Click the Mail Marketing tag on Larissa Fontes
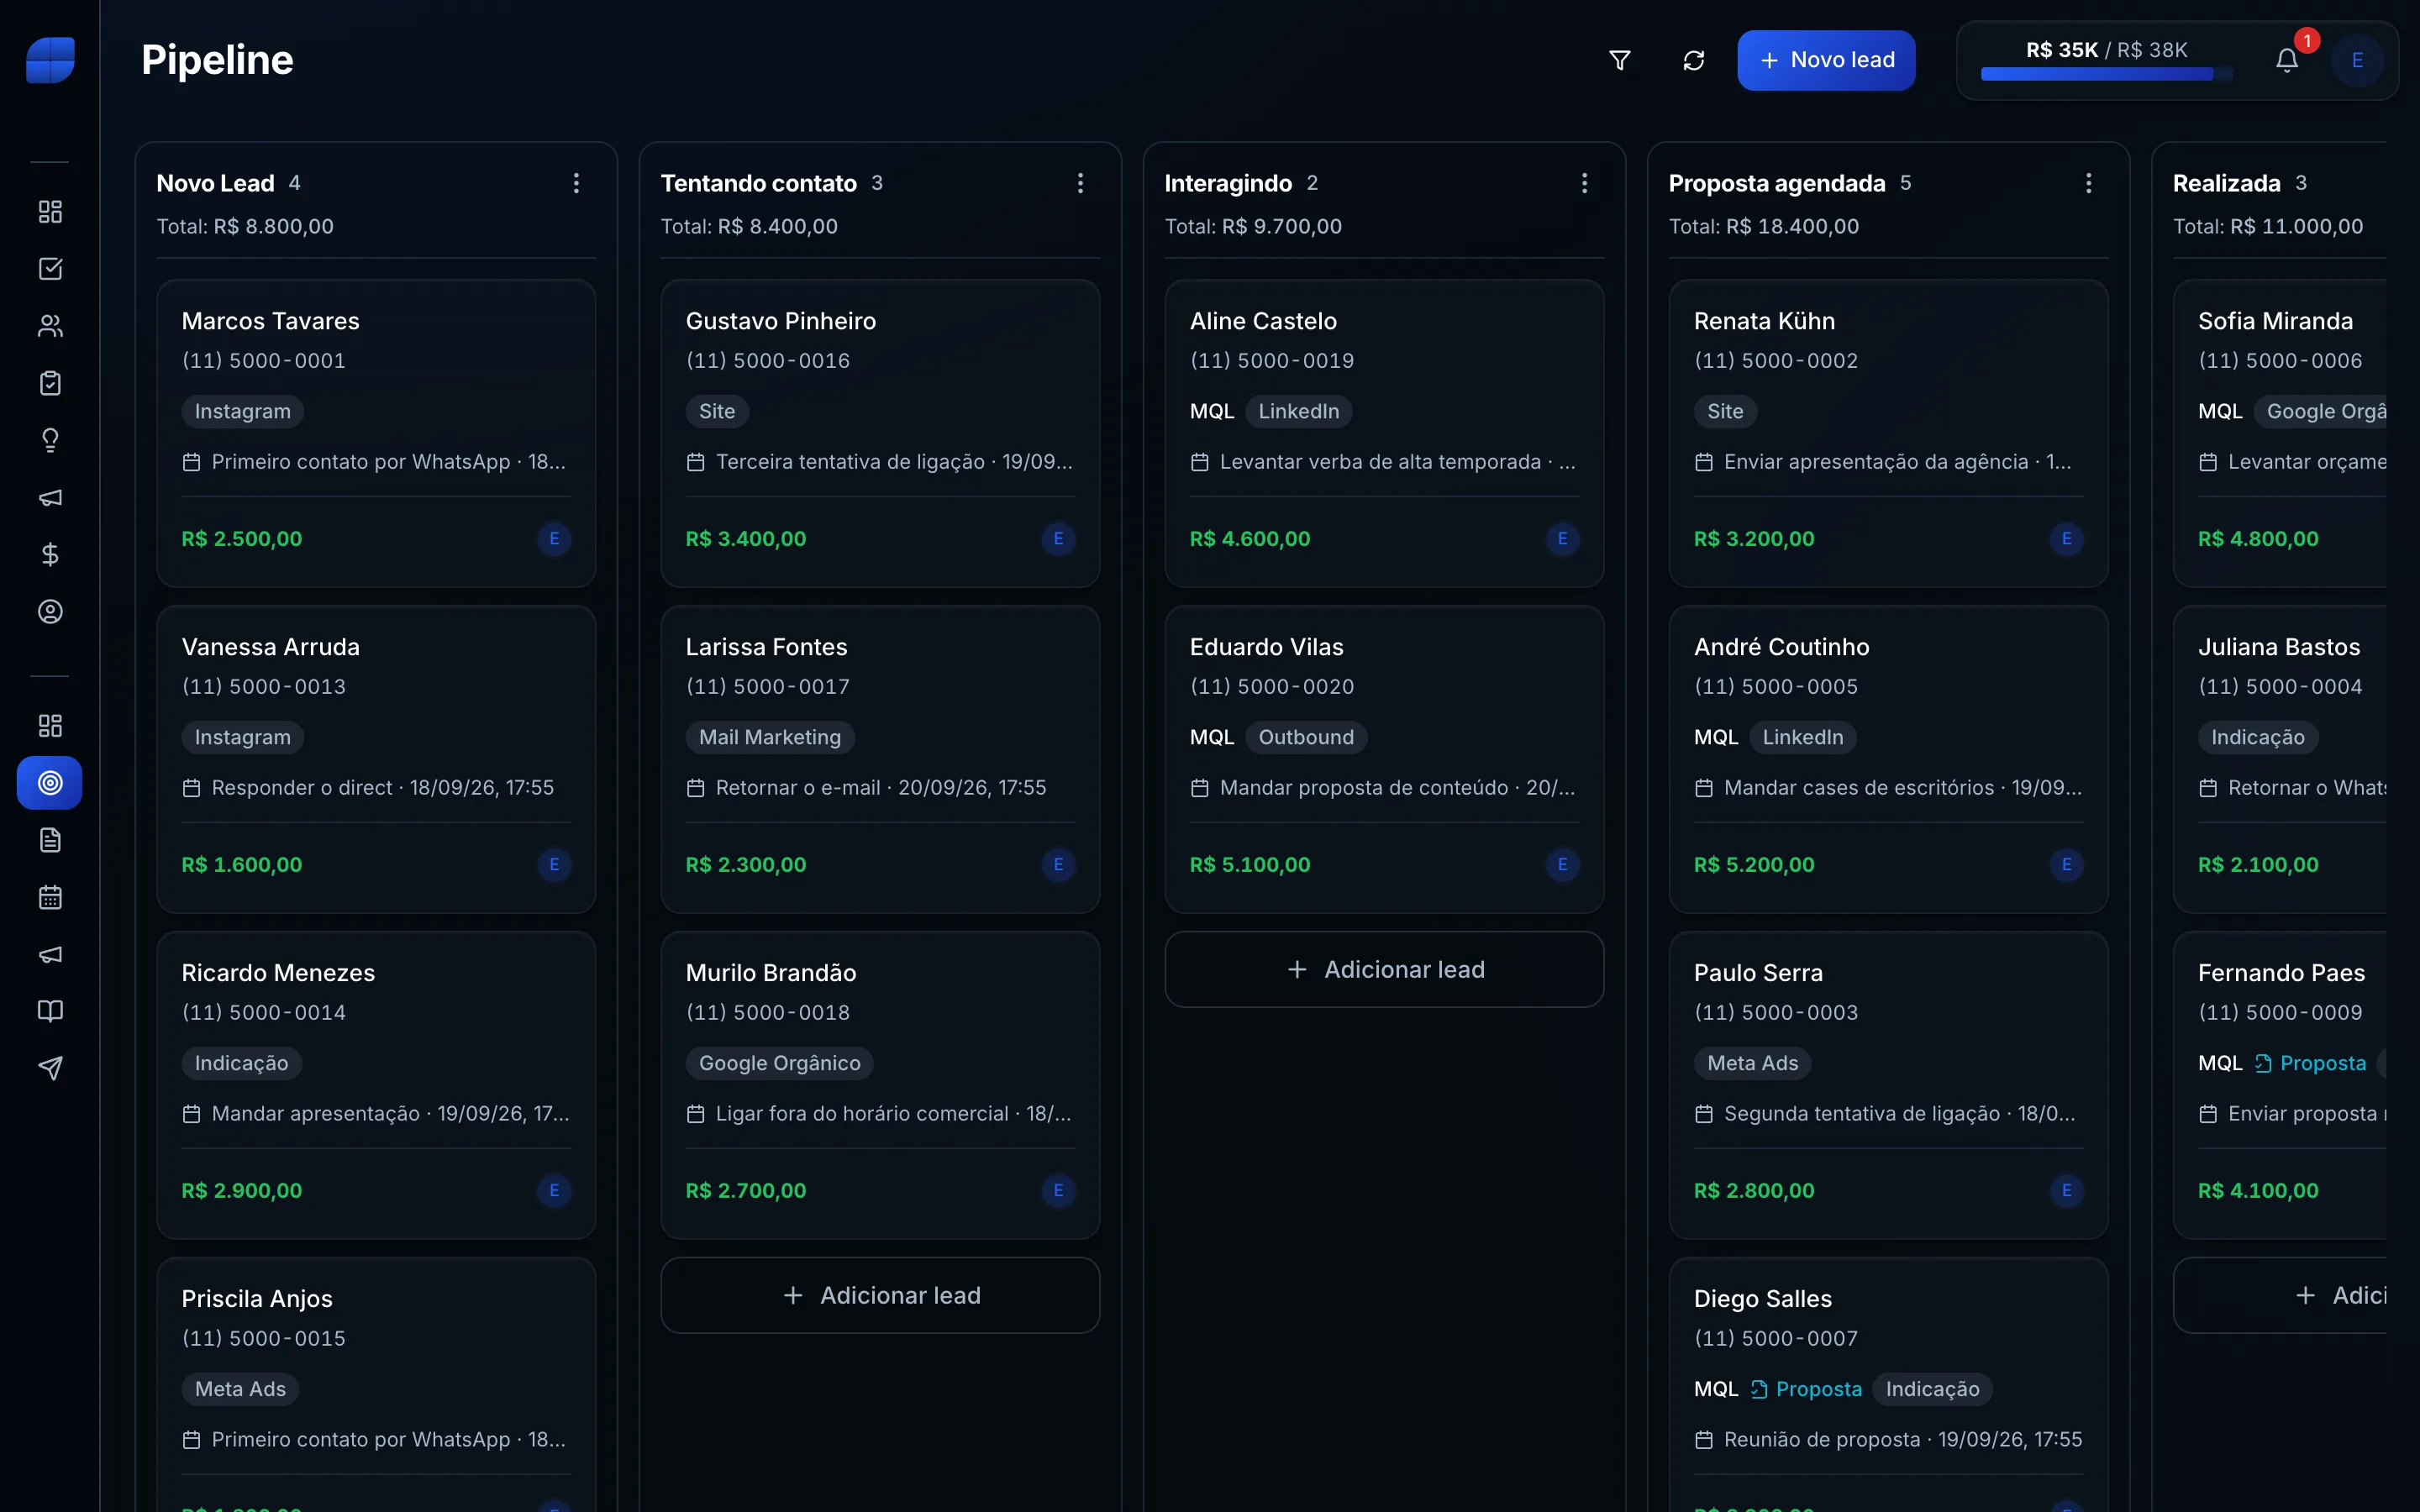The width and height of the screenshot is (2420, 1512). pos(770,737)
